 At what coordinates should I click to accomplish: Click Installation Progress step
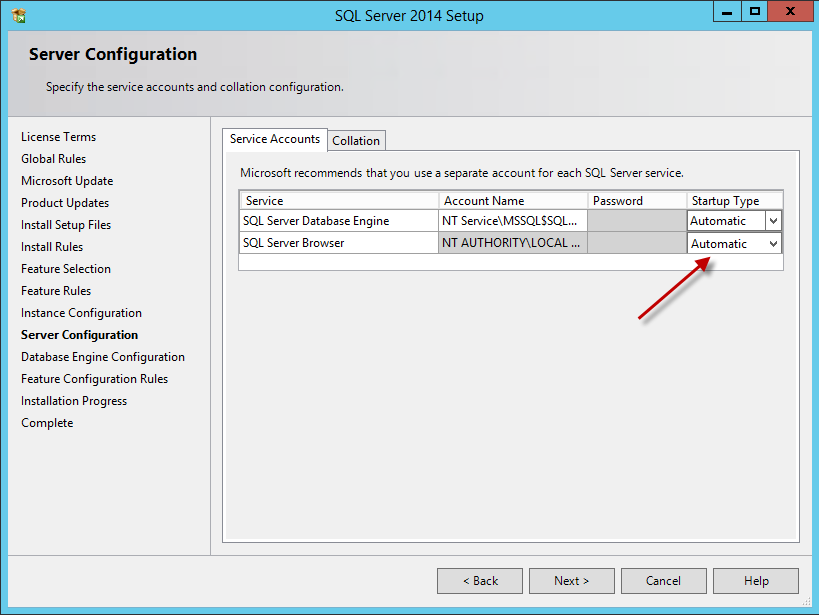tap(74, 401)
